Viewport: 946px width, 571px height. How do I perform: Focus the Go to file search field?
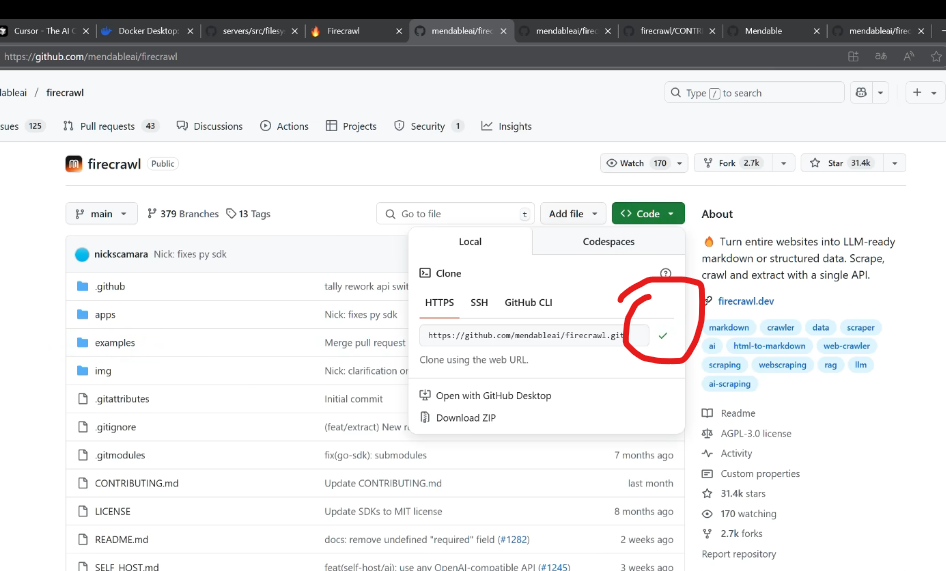[456, 214]
